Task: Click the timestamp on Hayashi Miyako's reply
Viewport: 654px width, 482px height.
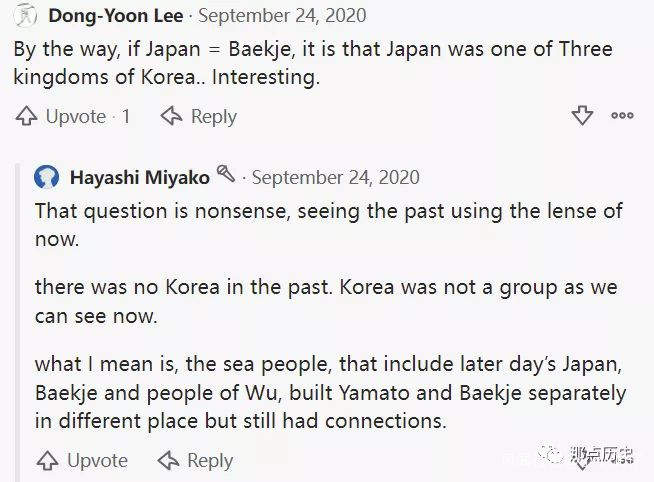Action: [335, 178]
